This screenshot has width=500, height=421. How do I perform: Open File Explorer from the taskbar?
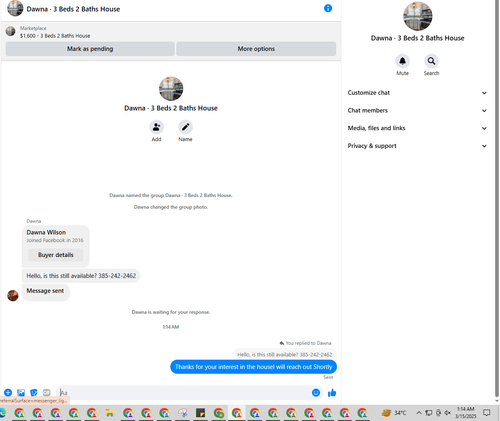click(110, 413)
